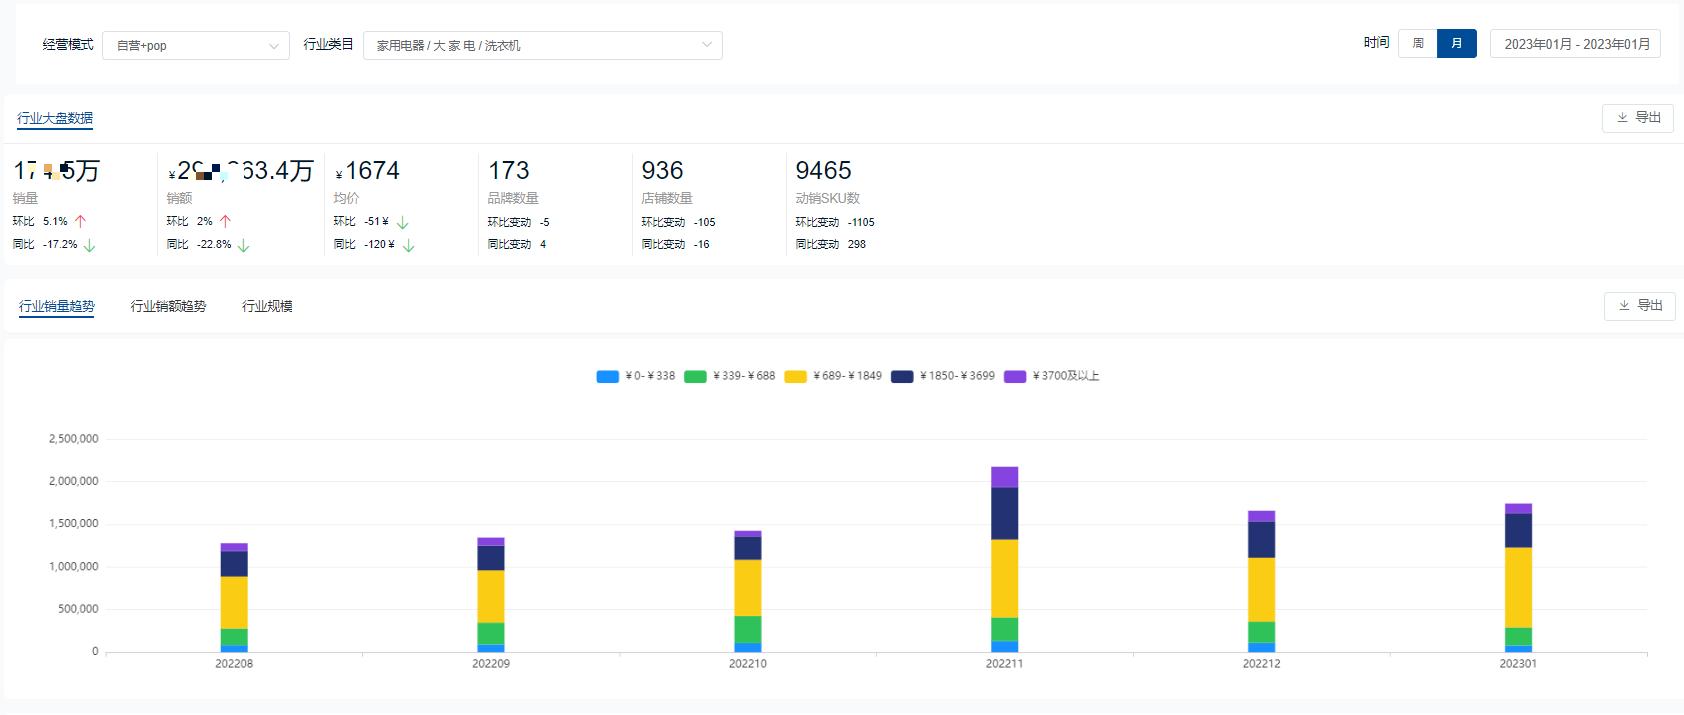The image size is (1684, 715).
Task: Click the purple ¥3700及以上 legend swatch
Action: coord(1015,377)
